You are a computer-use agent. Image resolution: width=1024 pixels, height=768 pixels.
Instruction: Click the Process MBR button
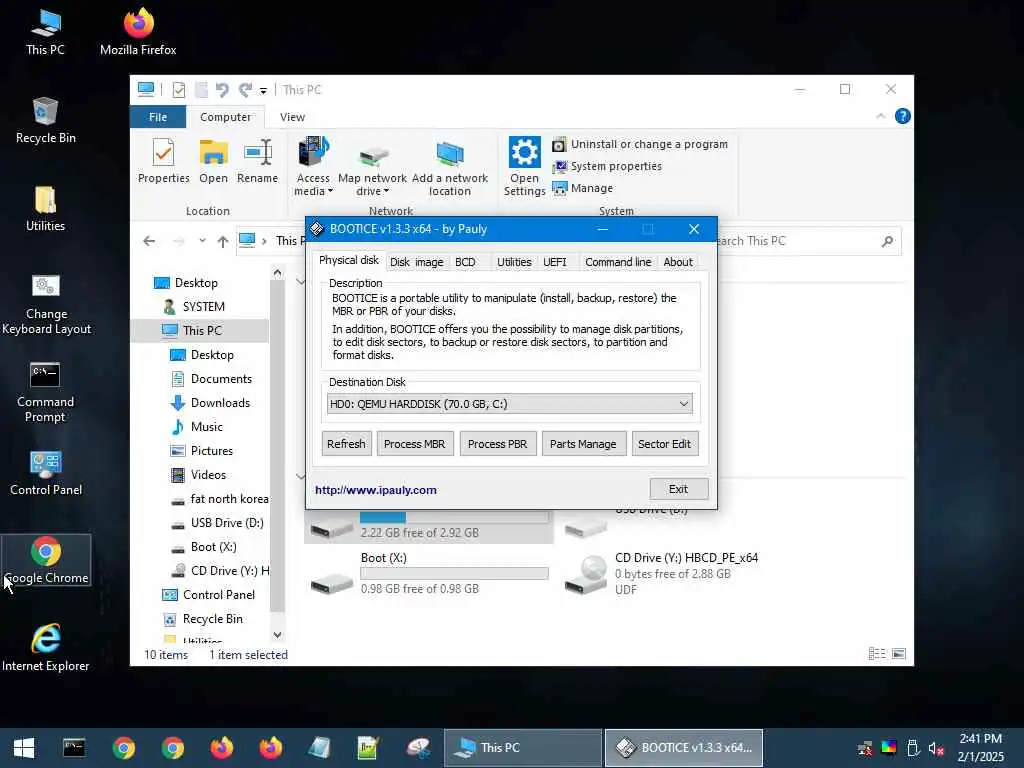pyautogui.click(x=415, y=443)
